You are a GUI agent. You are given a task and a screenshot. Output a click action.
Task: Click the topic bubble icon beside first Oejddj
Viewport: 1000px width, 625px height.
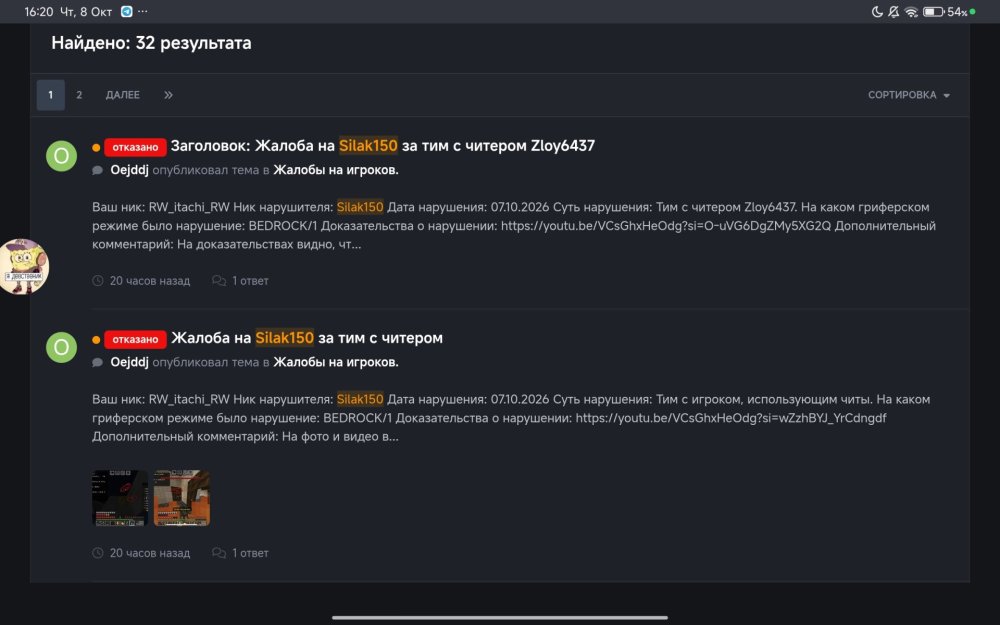[x=98, y=170]
